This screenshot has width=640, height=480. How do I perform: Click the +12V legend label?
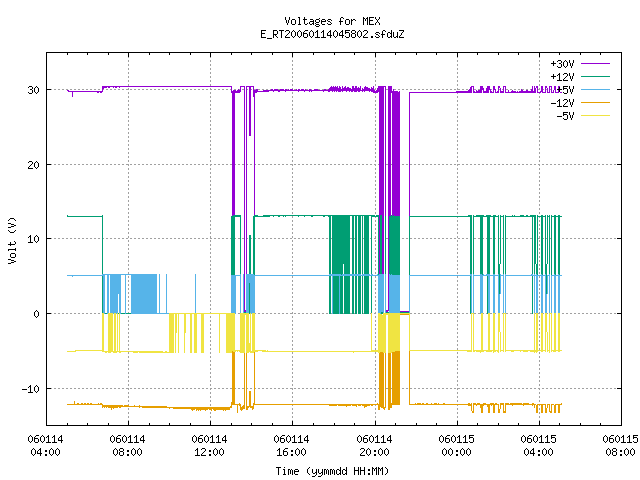562,77
